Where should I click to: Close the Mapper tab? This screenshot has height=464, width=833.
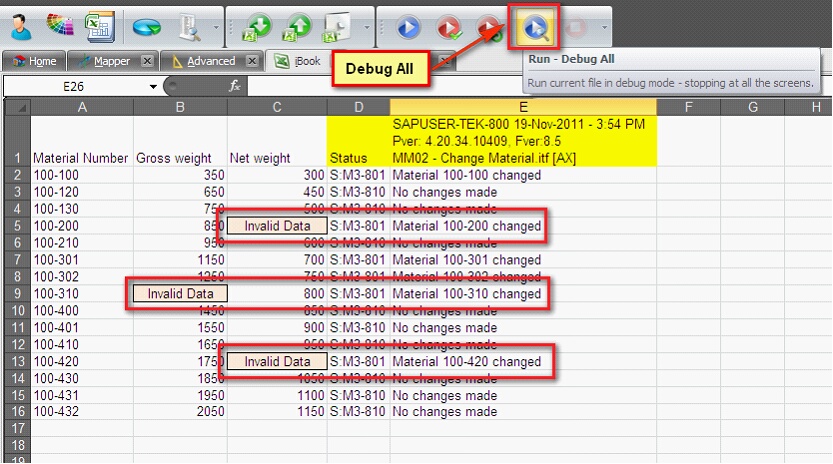click(x=147, y=61)
